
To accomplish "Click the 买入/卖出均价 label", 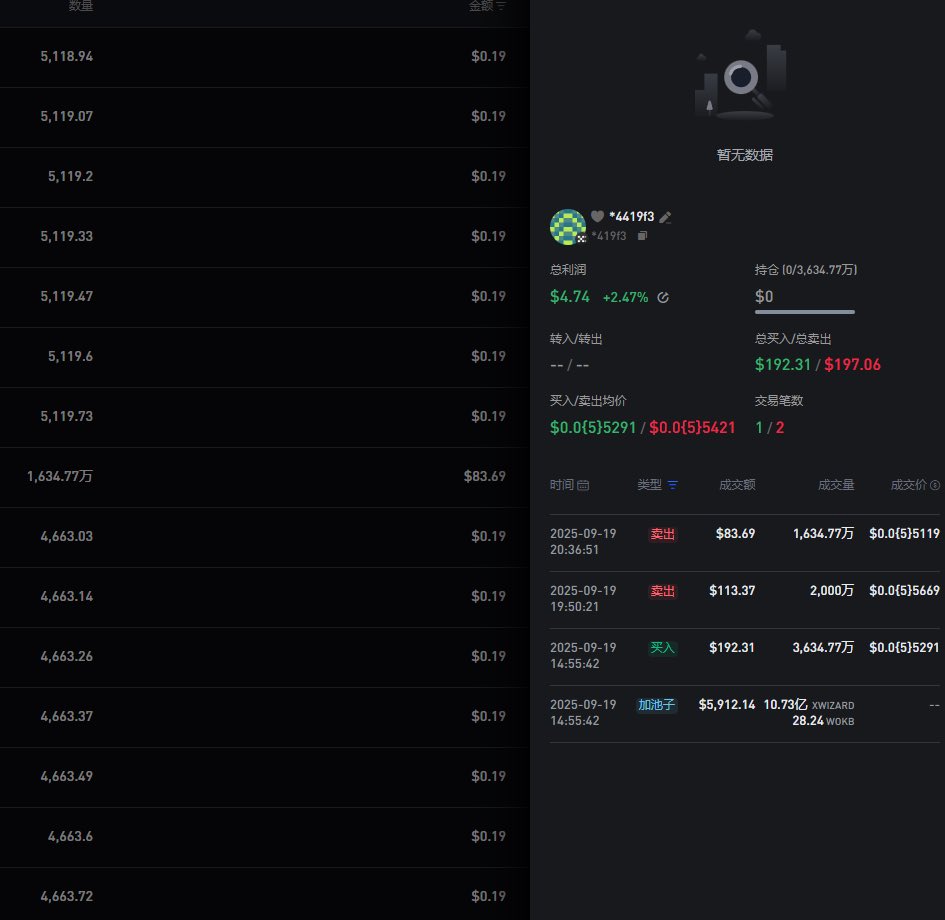I will pyautogui.click(x=588, y=401).
